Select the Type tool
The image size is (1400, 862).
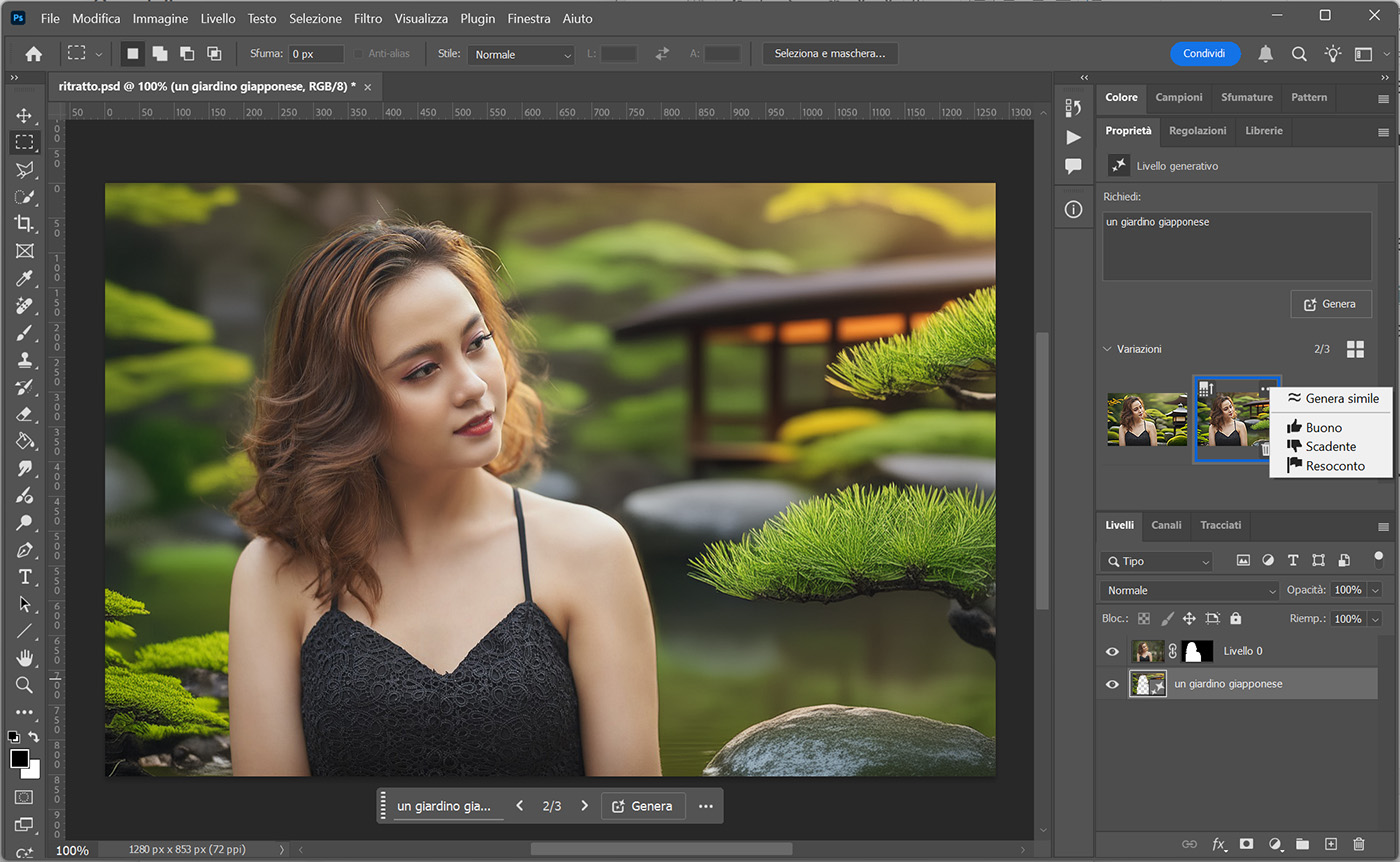pyautogui.click(x=25, y=577)
